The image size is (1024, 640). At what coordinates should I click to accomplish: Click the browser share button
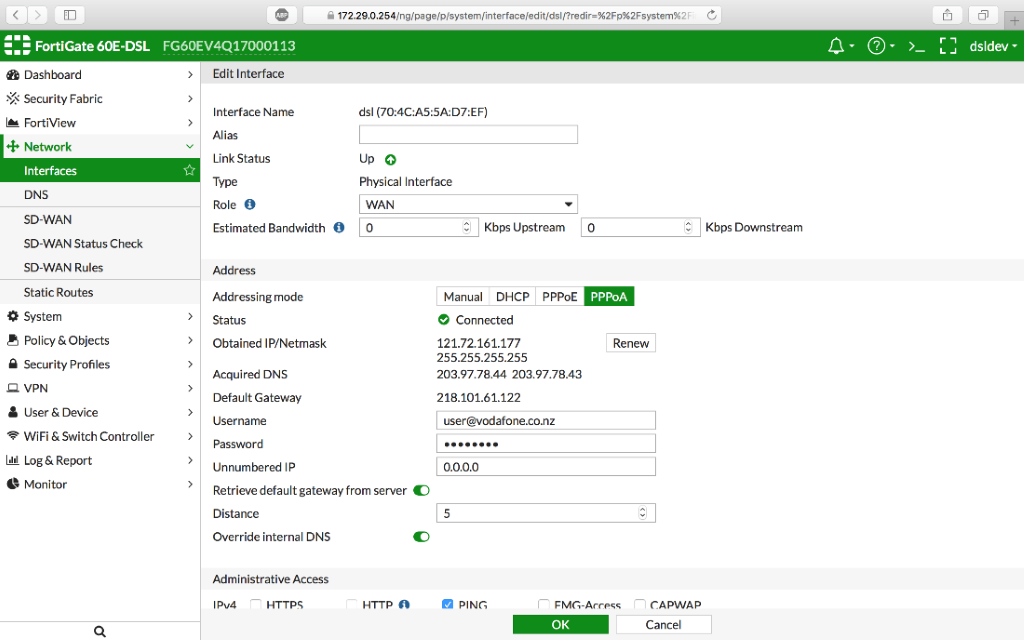948,14
